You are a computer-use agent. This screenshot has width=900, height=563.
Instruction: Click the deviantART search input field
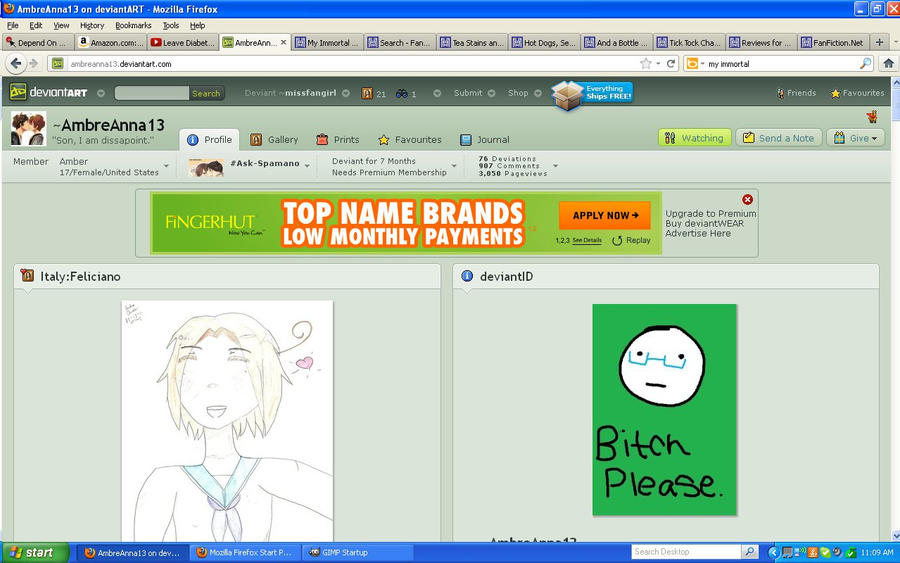click(x=152, y=93)
